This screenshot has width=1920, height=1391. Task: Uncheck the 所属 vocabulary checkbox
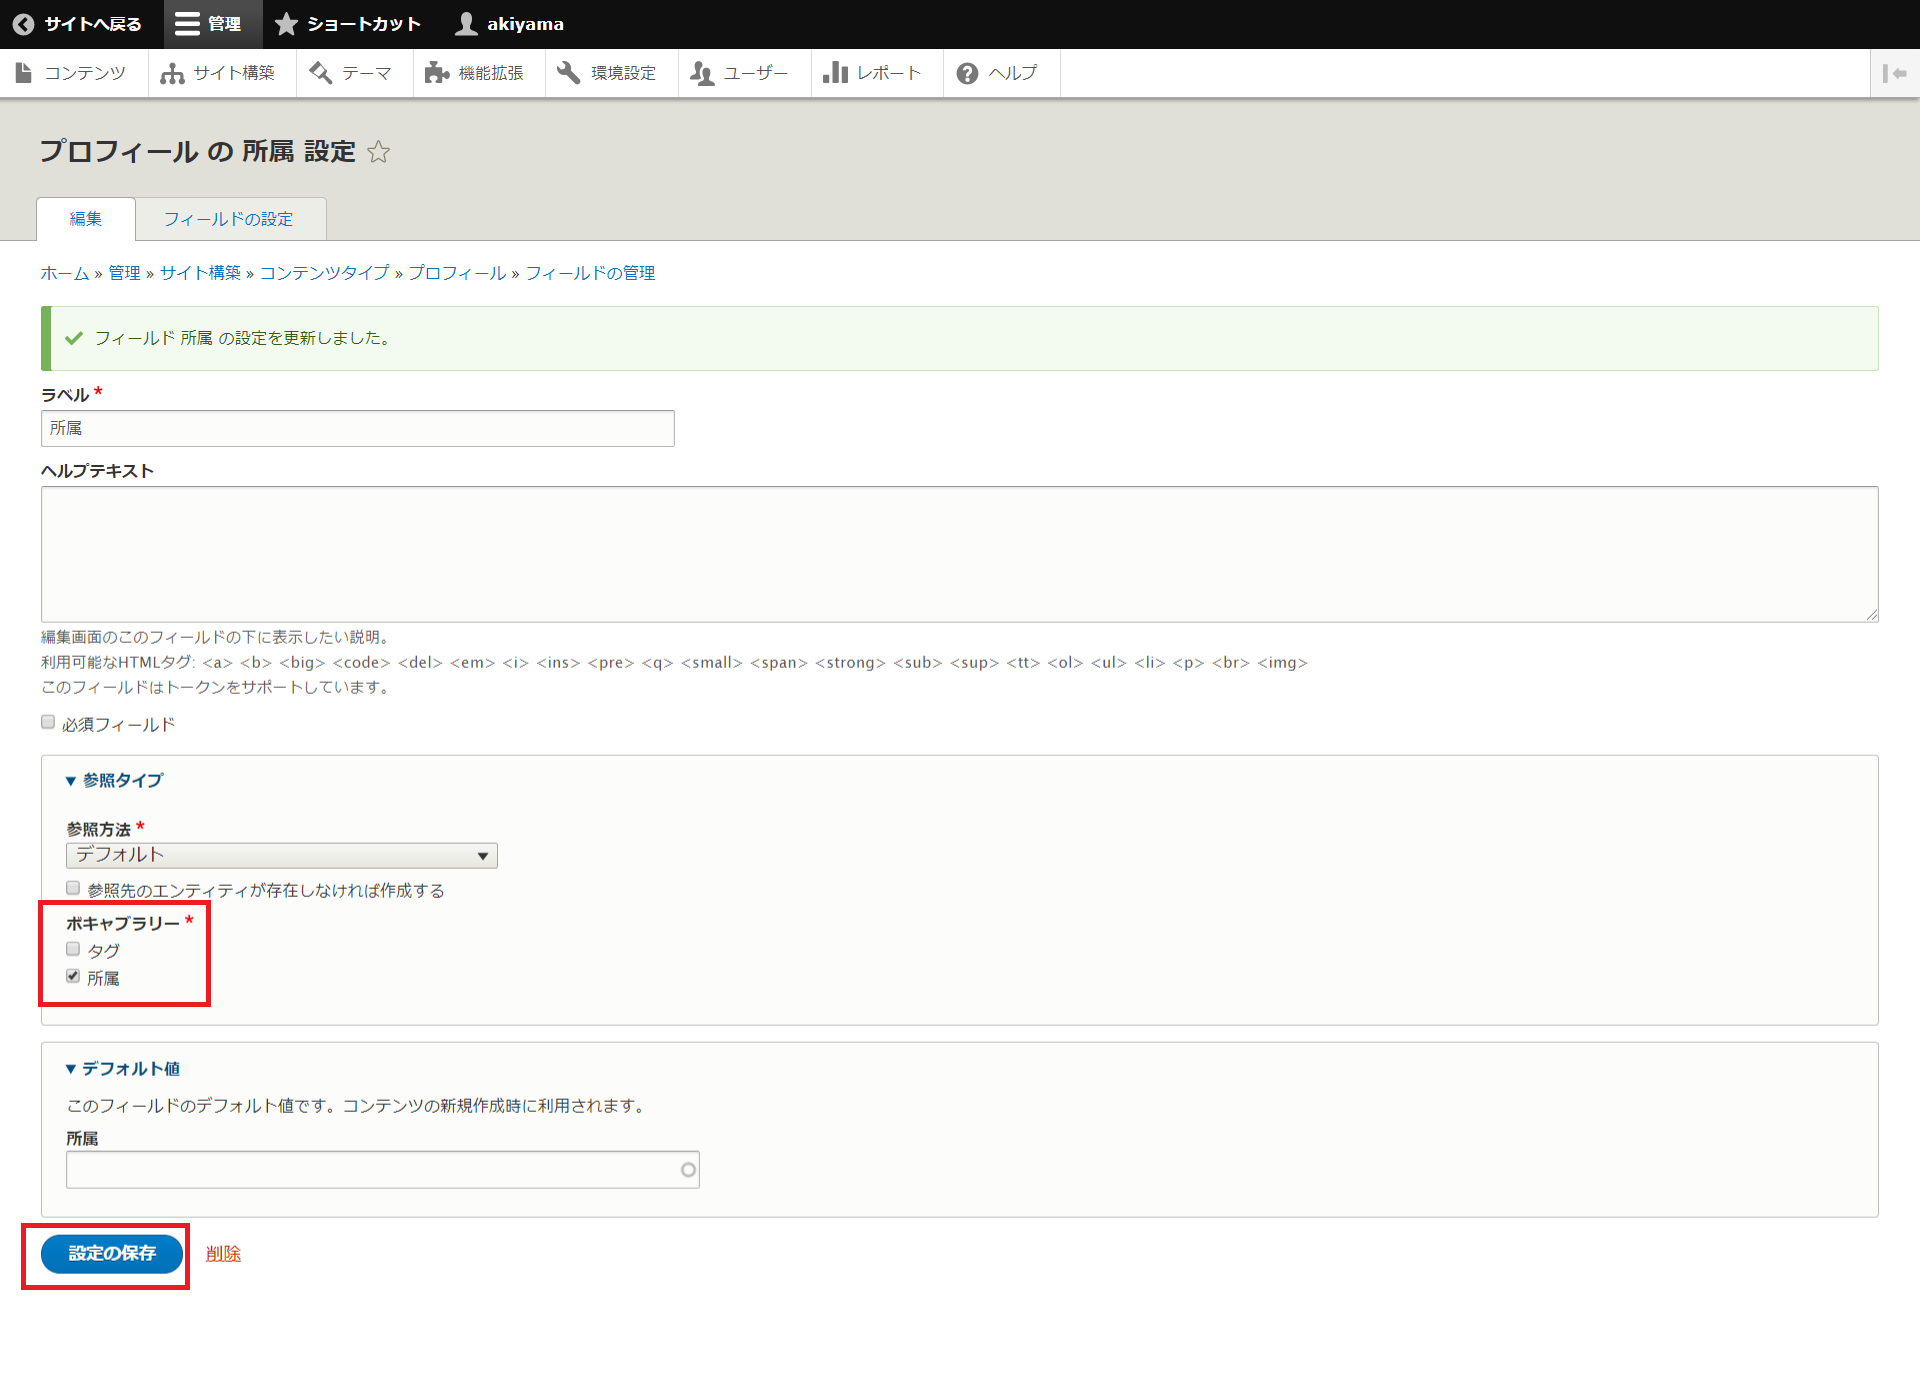[73, 976]
